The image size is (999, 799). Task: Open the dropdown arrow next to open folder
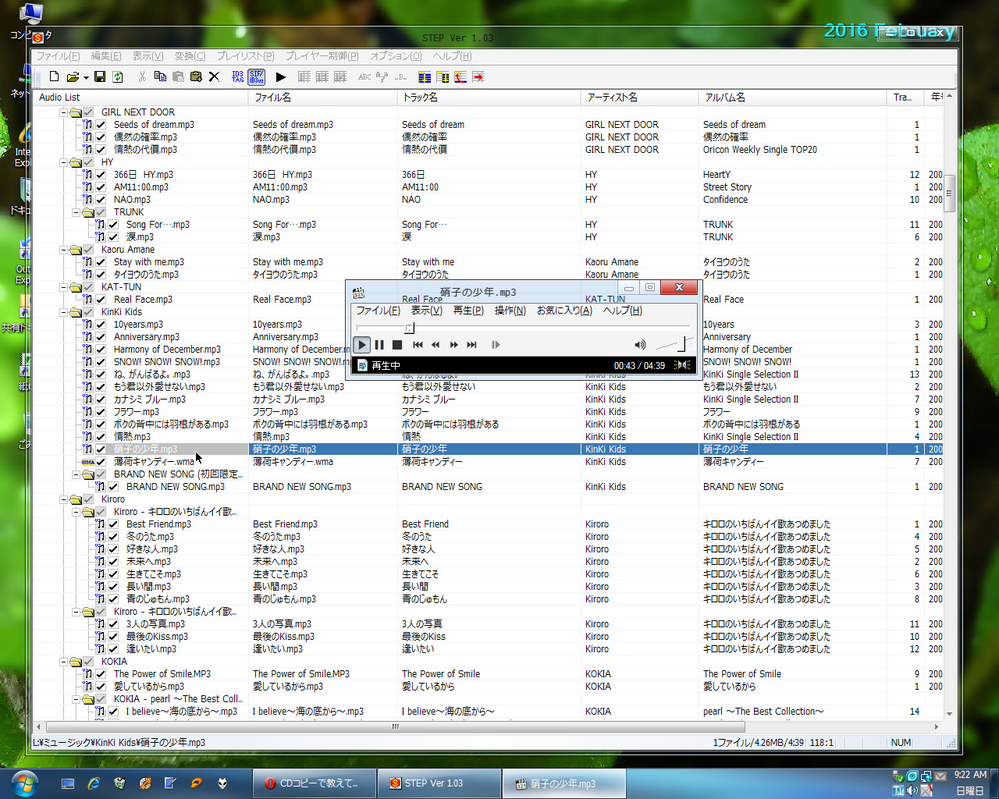(85, 78)
